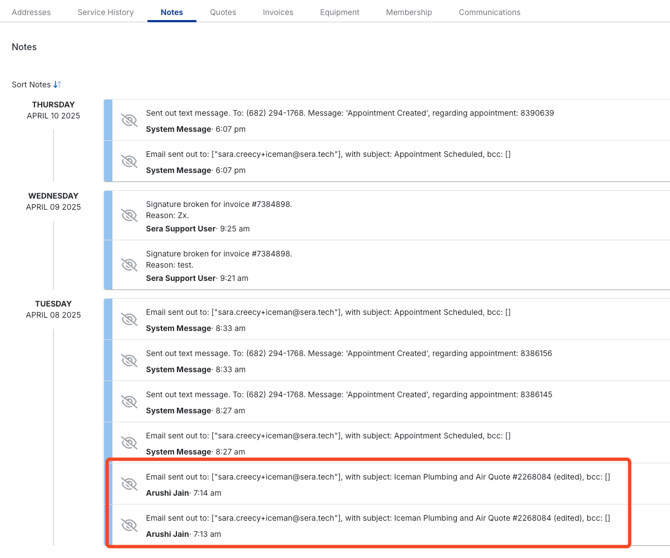This screenshot has width=670, height=558.
Task: Open the Communications tab
Action: (489, 12)
